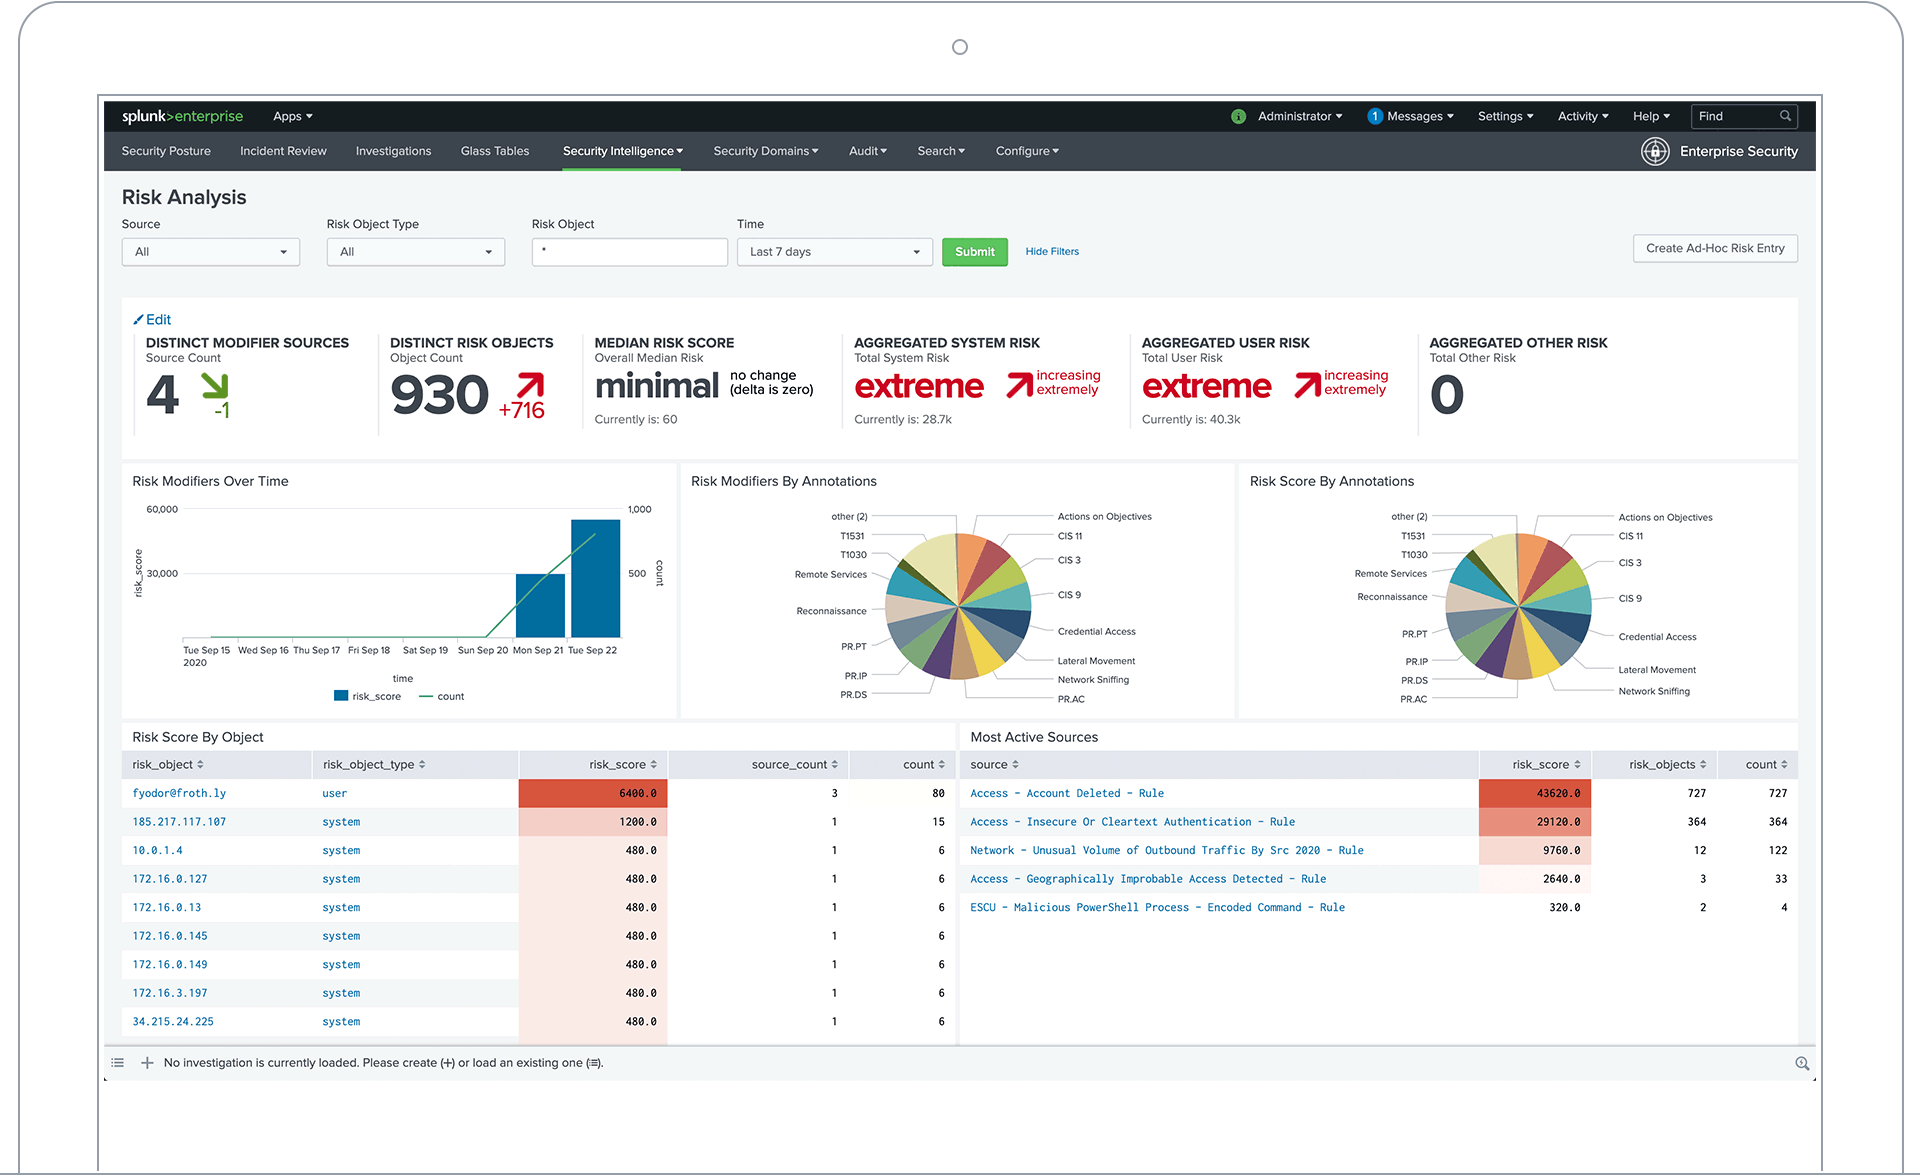Click the Enterprise Security app icon

1655,151
